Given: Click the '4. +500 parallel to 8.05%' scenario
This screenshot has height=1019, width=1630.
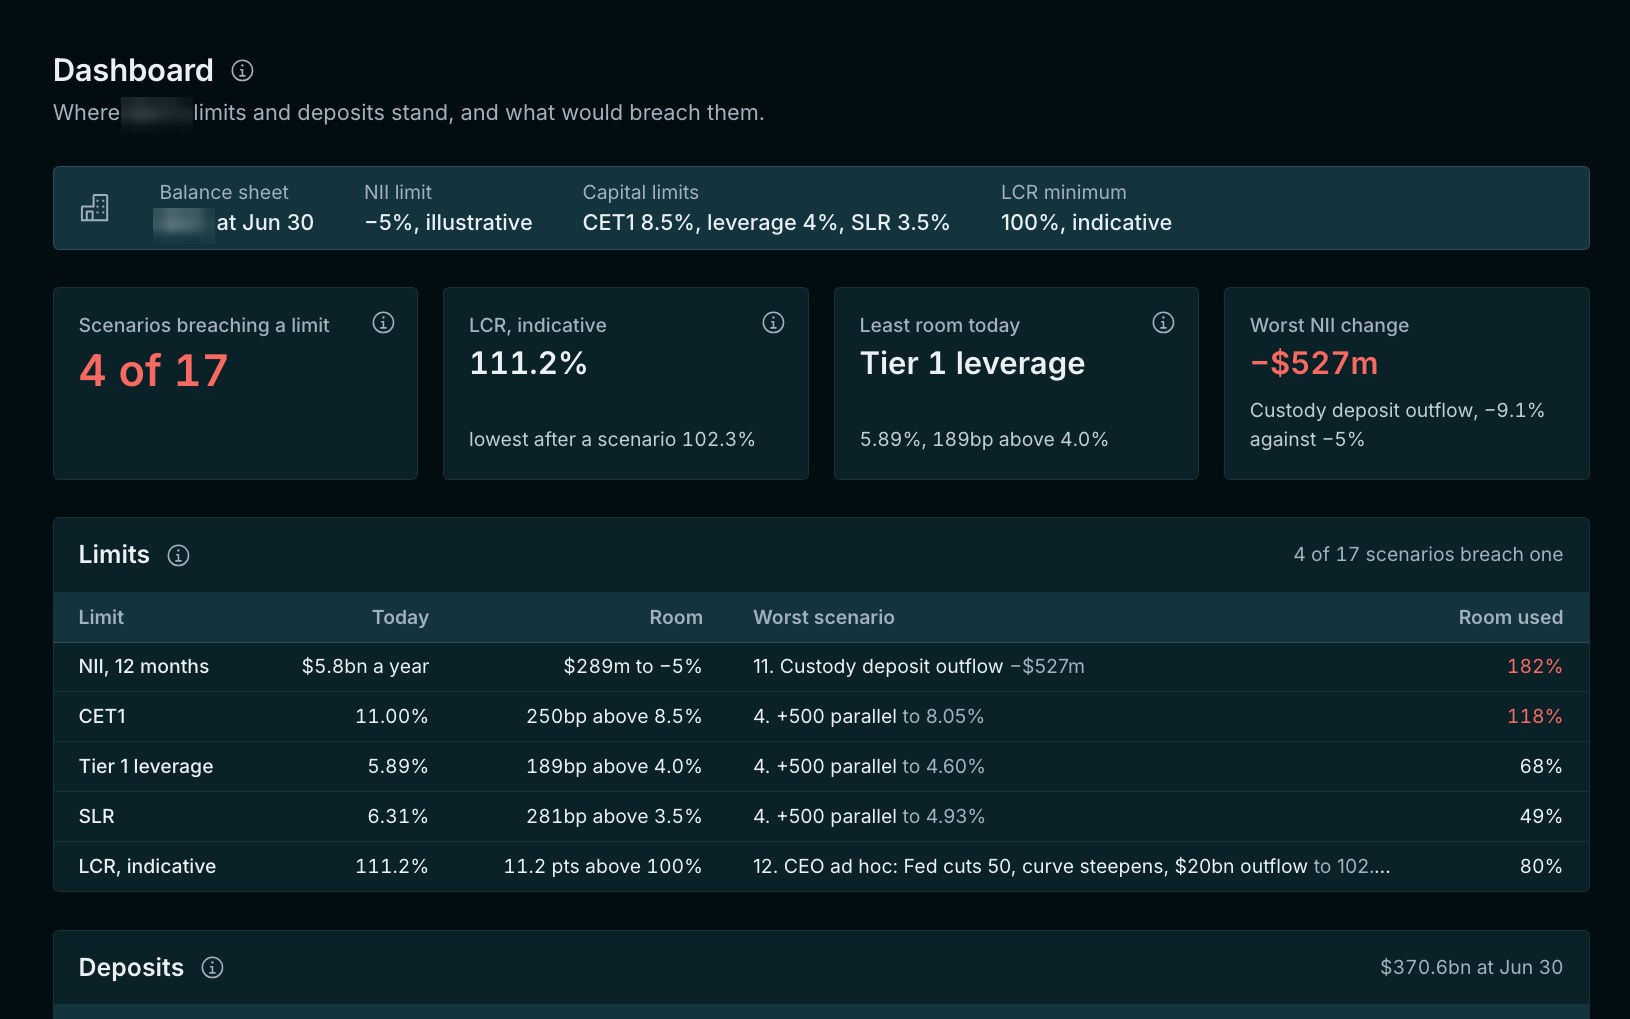Looking at the screenshot, I should [x=868, y=716].
